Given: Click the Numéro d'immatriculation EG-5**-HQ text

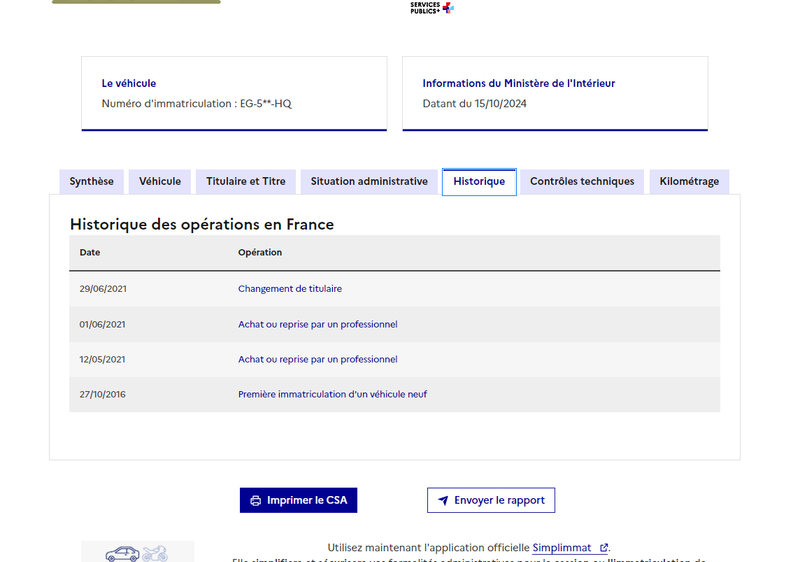Looking at the screenshot, I should pyautogui.click(x=196, y=104).
